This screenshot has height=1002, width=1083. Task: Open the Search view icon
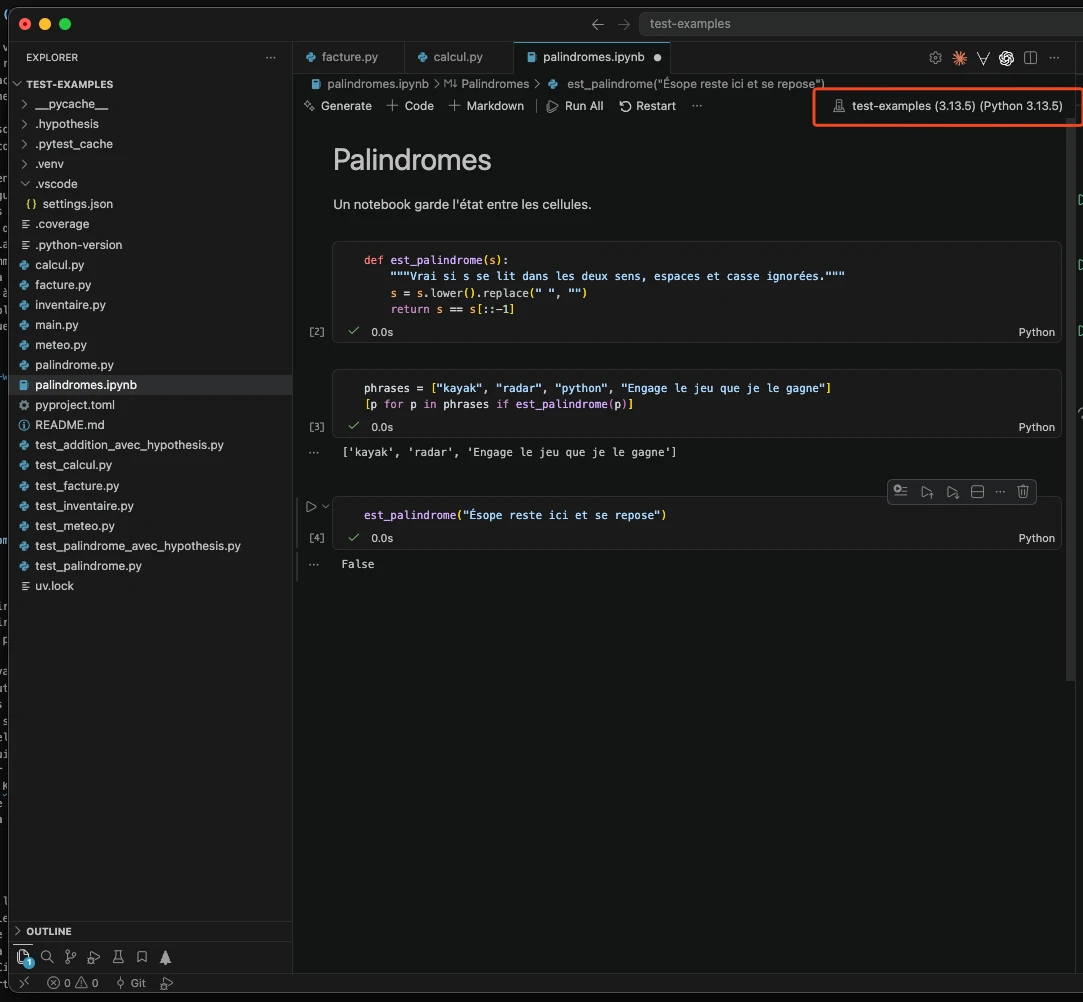(47, 957)
